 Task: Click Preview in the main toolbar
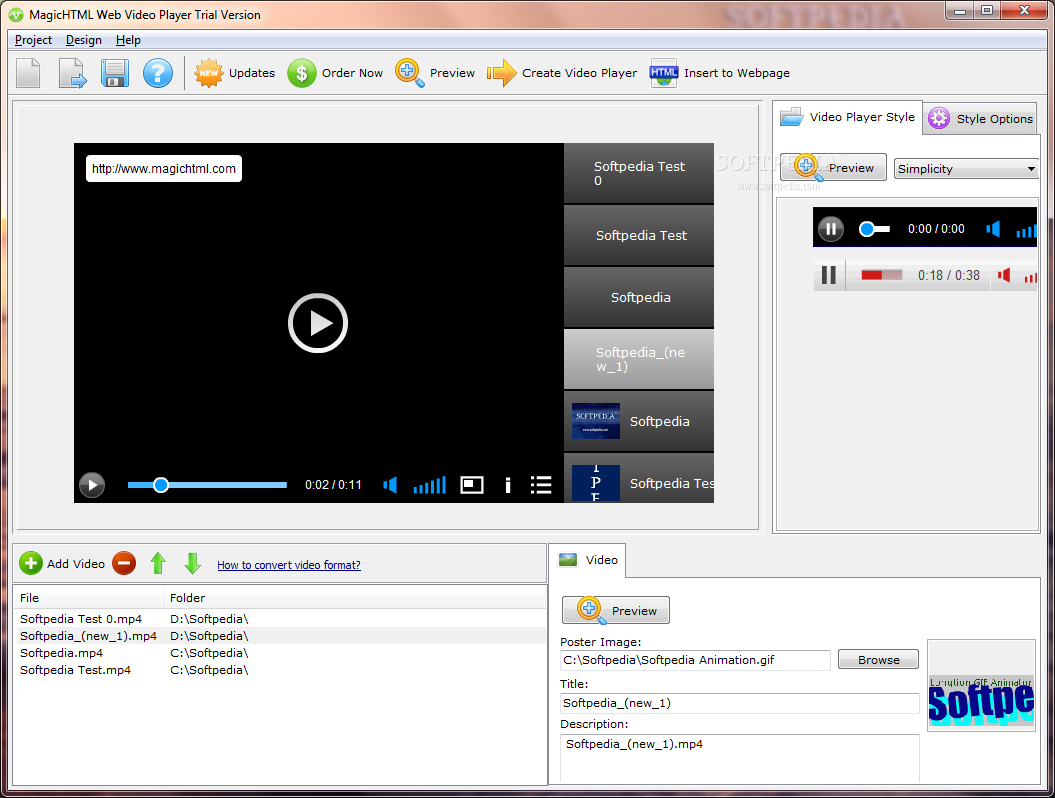pyautogui.click(x=435, y=73)
